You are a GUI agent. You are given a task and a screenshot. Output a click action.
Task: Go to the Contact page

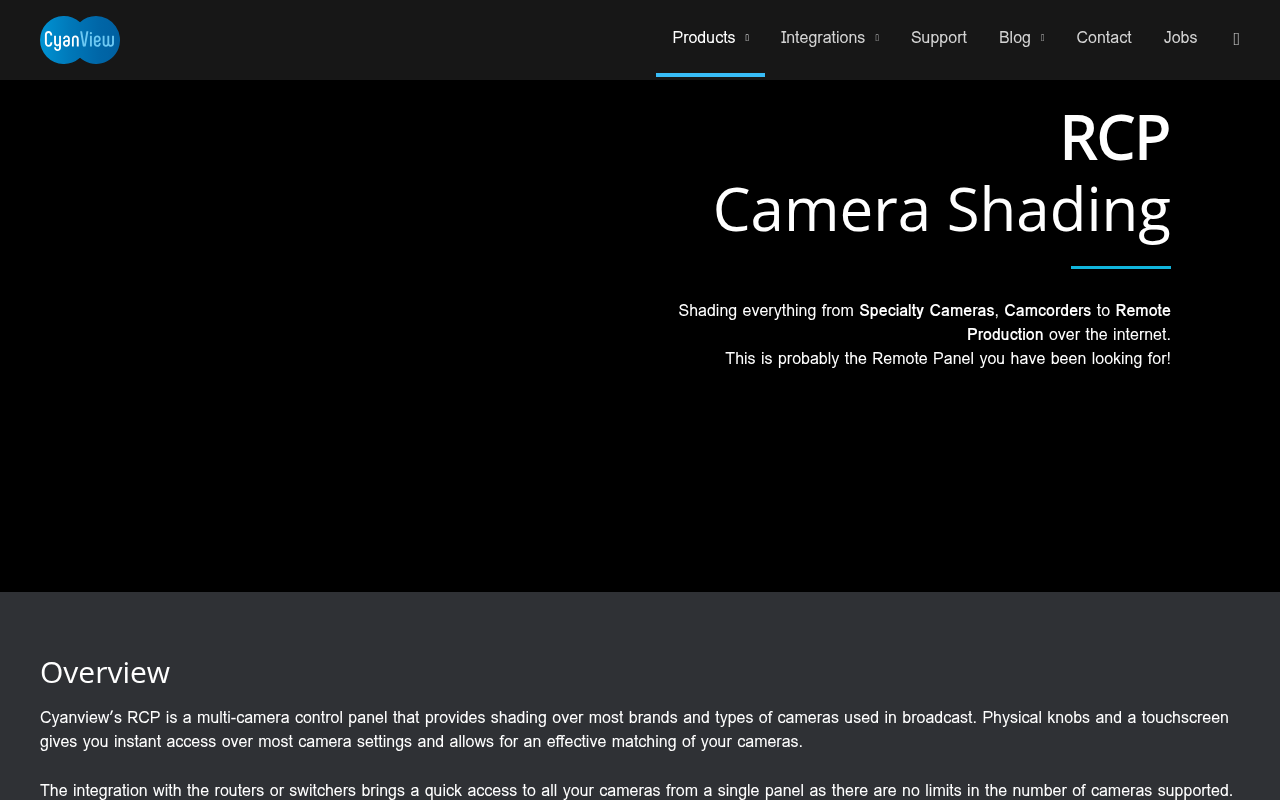coord(1104,38)
